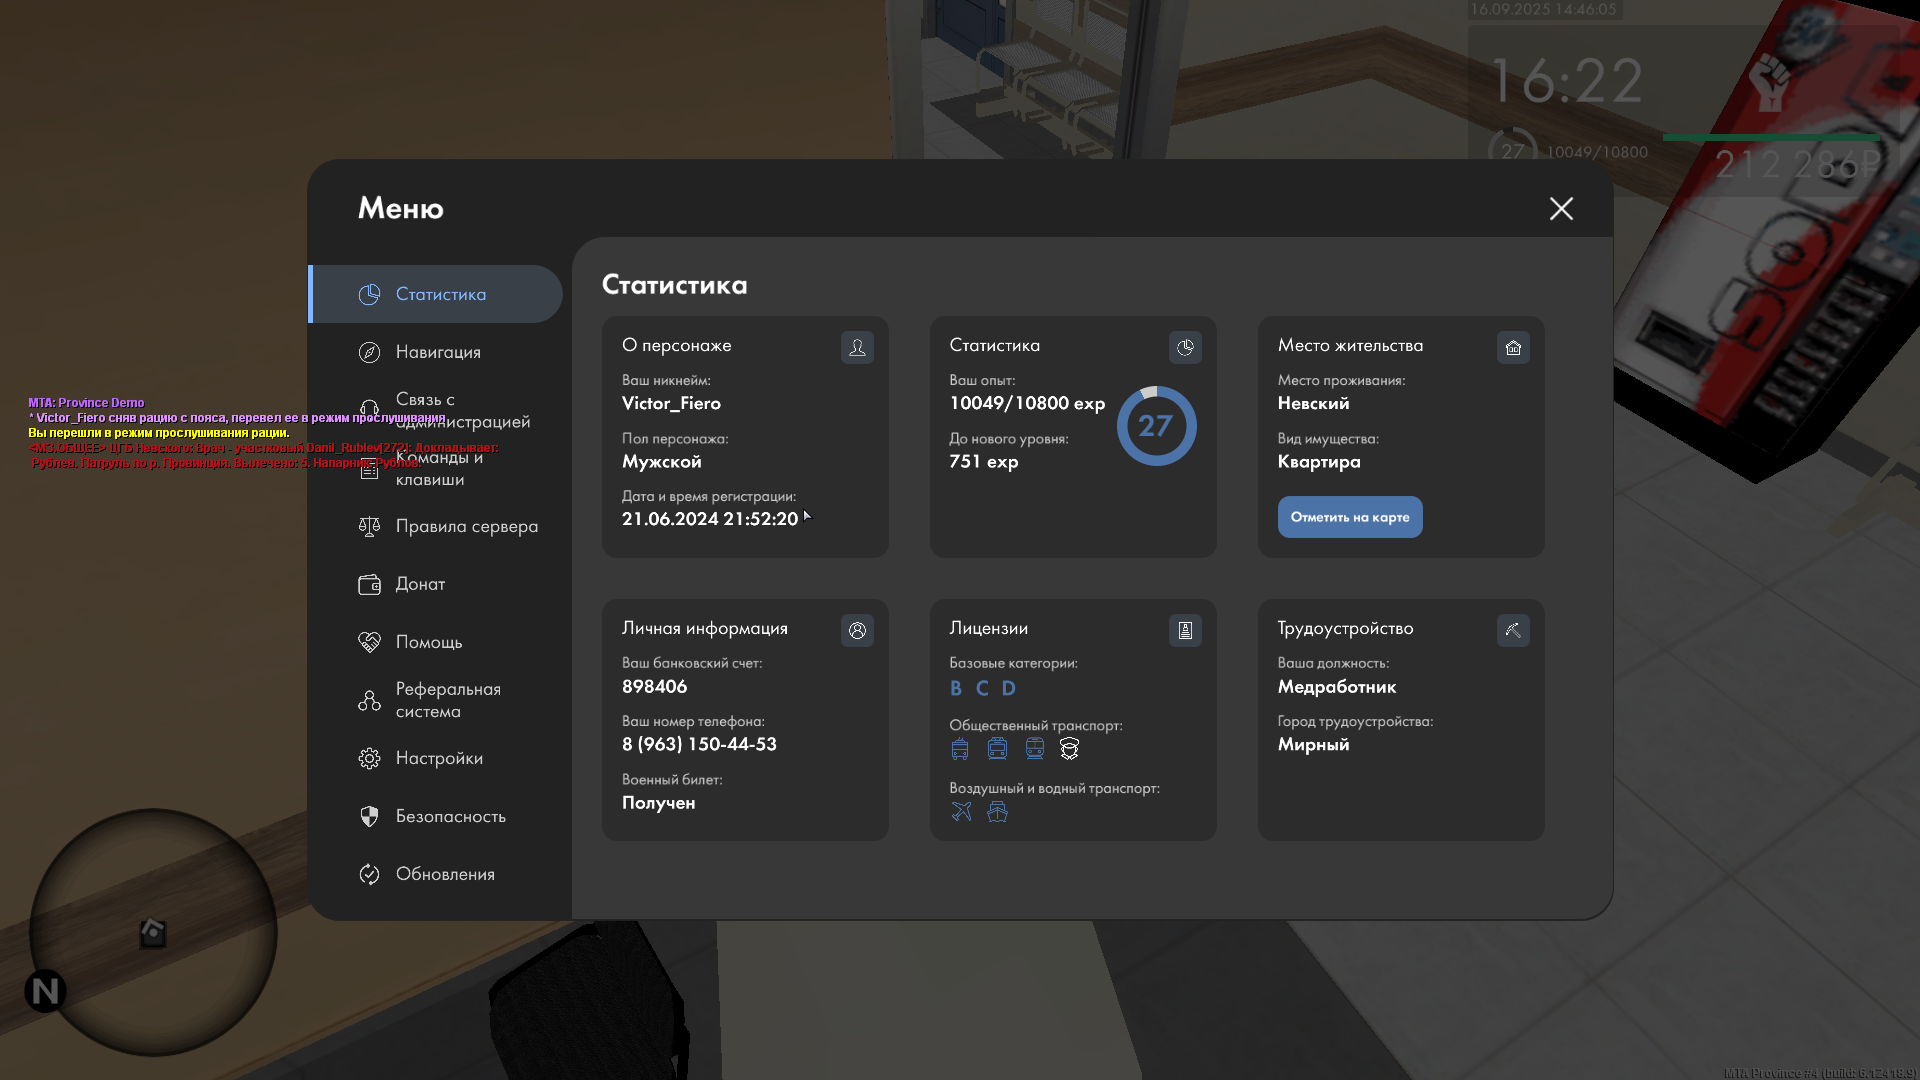The image size is (1920, 1080).
Task: Click the first bus license icon
Action: 960,749
